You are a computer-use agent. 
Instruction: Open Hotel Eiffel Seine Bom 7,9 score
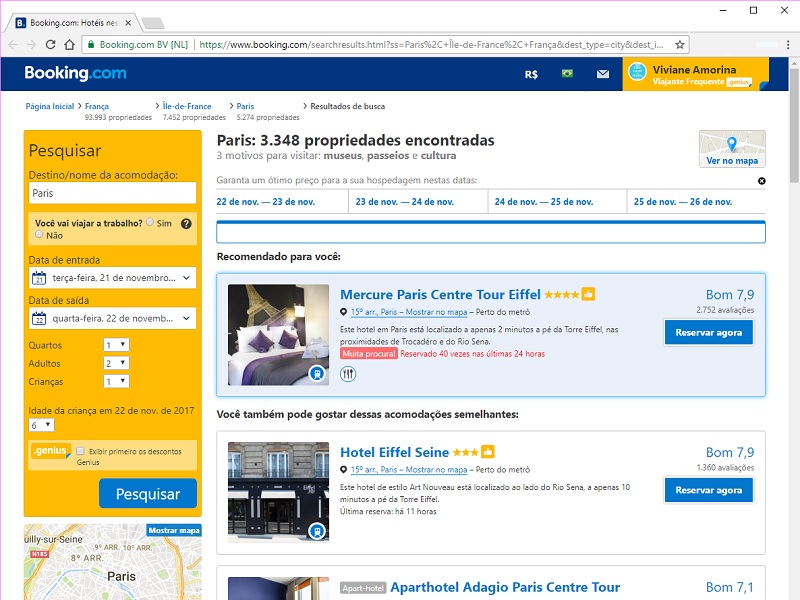pos(730,453)
